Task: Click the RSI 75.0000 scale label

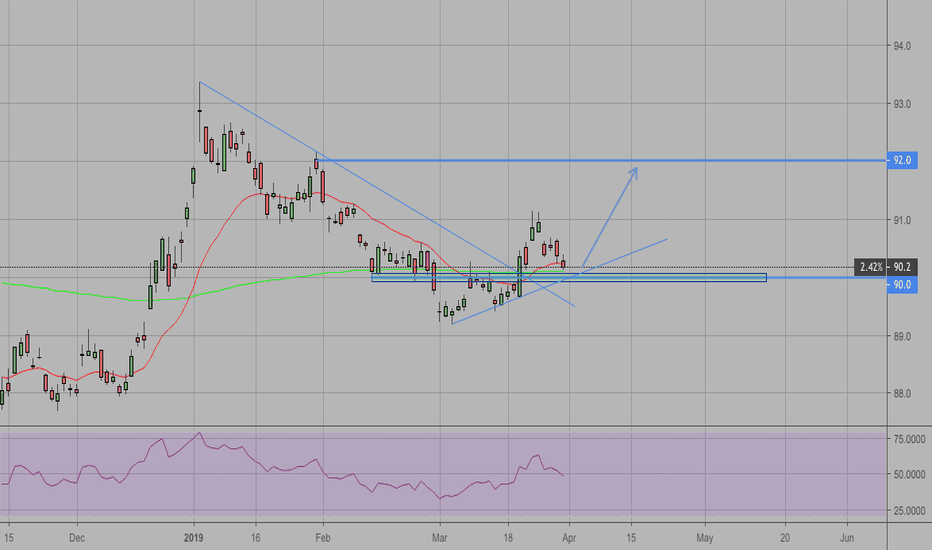Action: [x=909, y=439]
